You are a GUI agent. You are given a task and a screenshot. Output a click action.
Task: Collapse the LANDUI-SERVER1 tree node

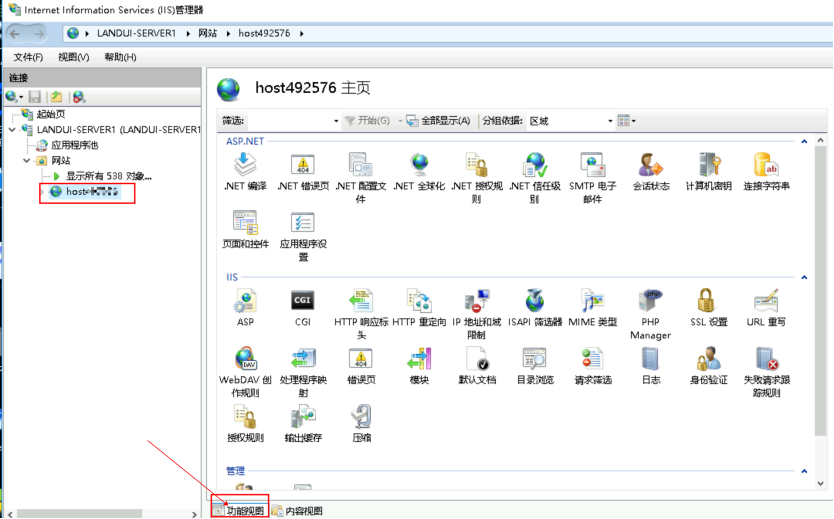12,129
